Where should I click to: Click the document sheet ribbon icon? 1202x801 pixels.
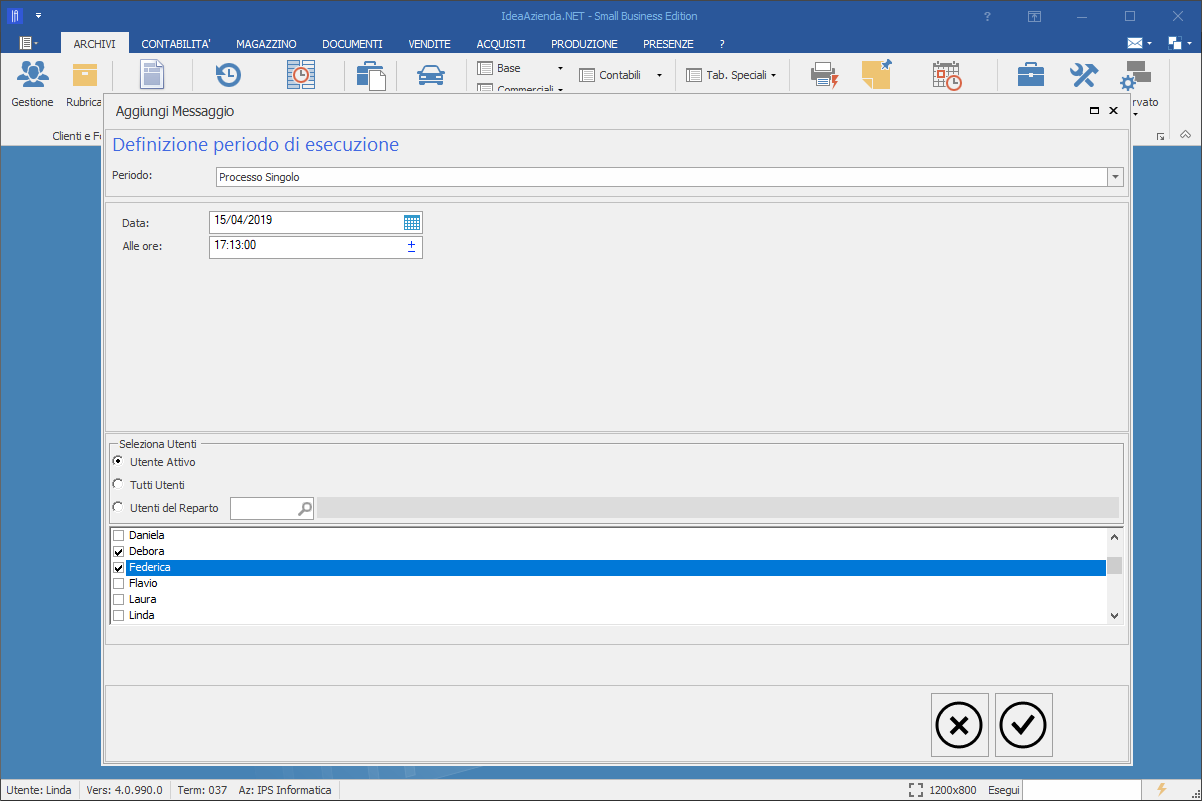tap(152, 76)
